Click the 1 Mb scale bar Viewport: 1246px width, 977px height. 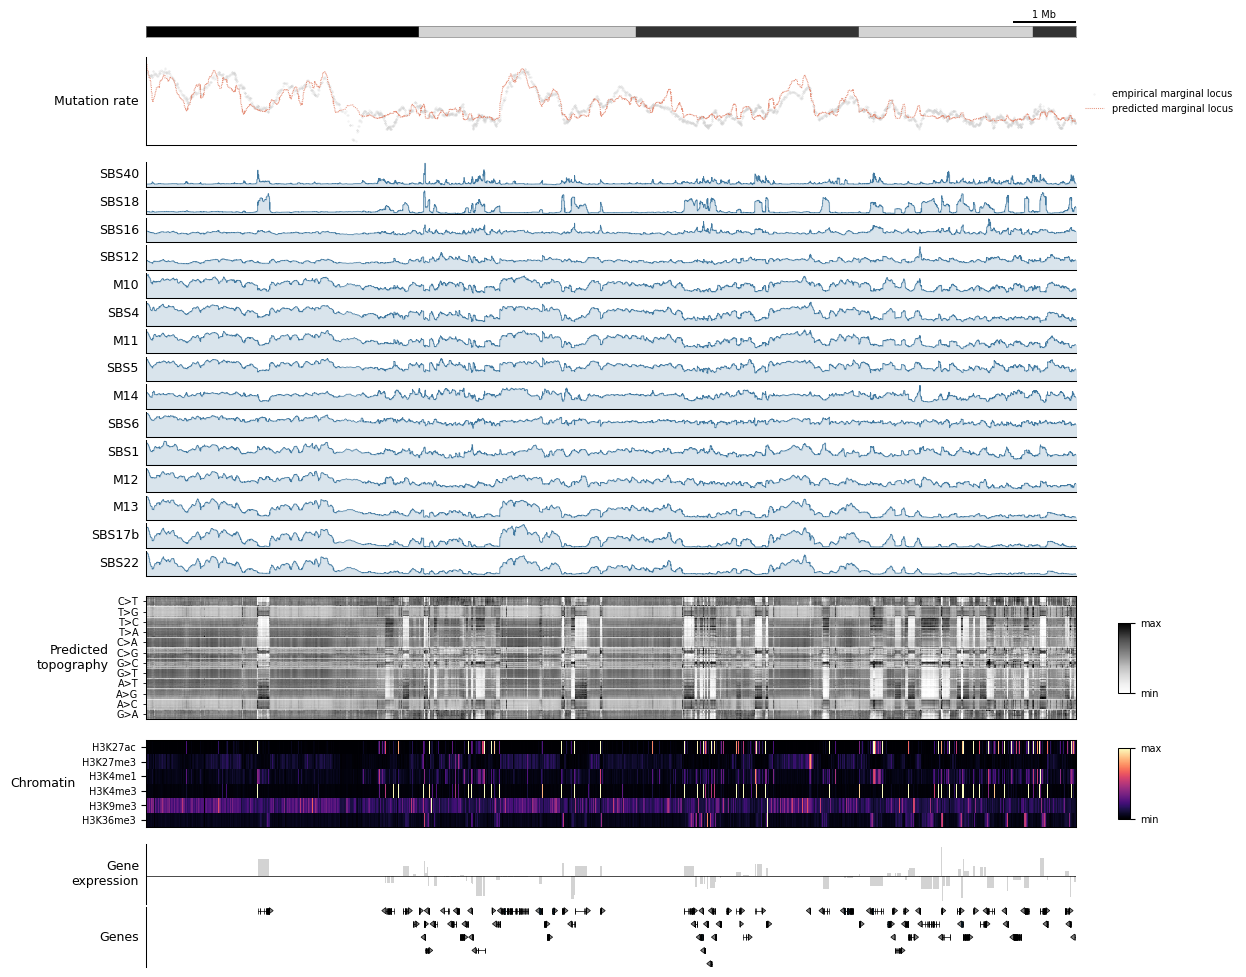click(x=1044, y=17)
